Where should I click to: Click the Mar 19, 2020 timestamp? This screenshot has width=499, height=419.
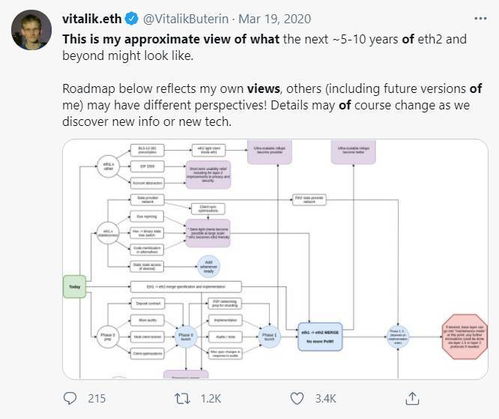tap(275, 19)
